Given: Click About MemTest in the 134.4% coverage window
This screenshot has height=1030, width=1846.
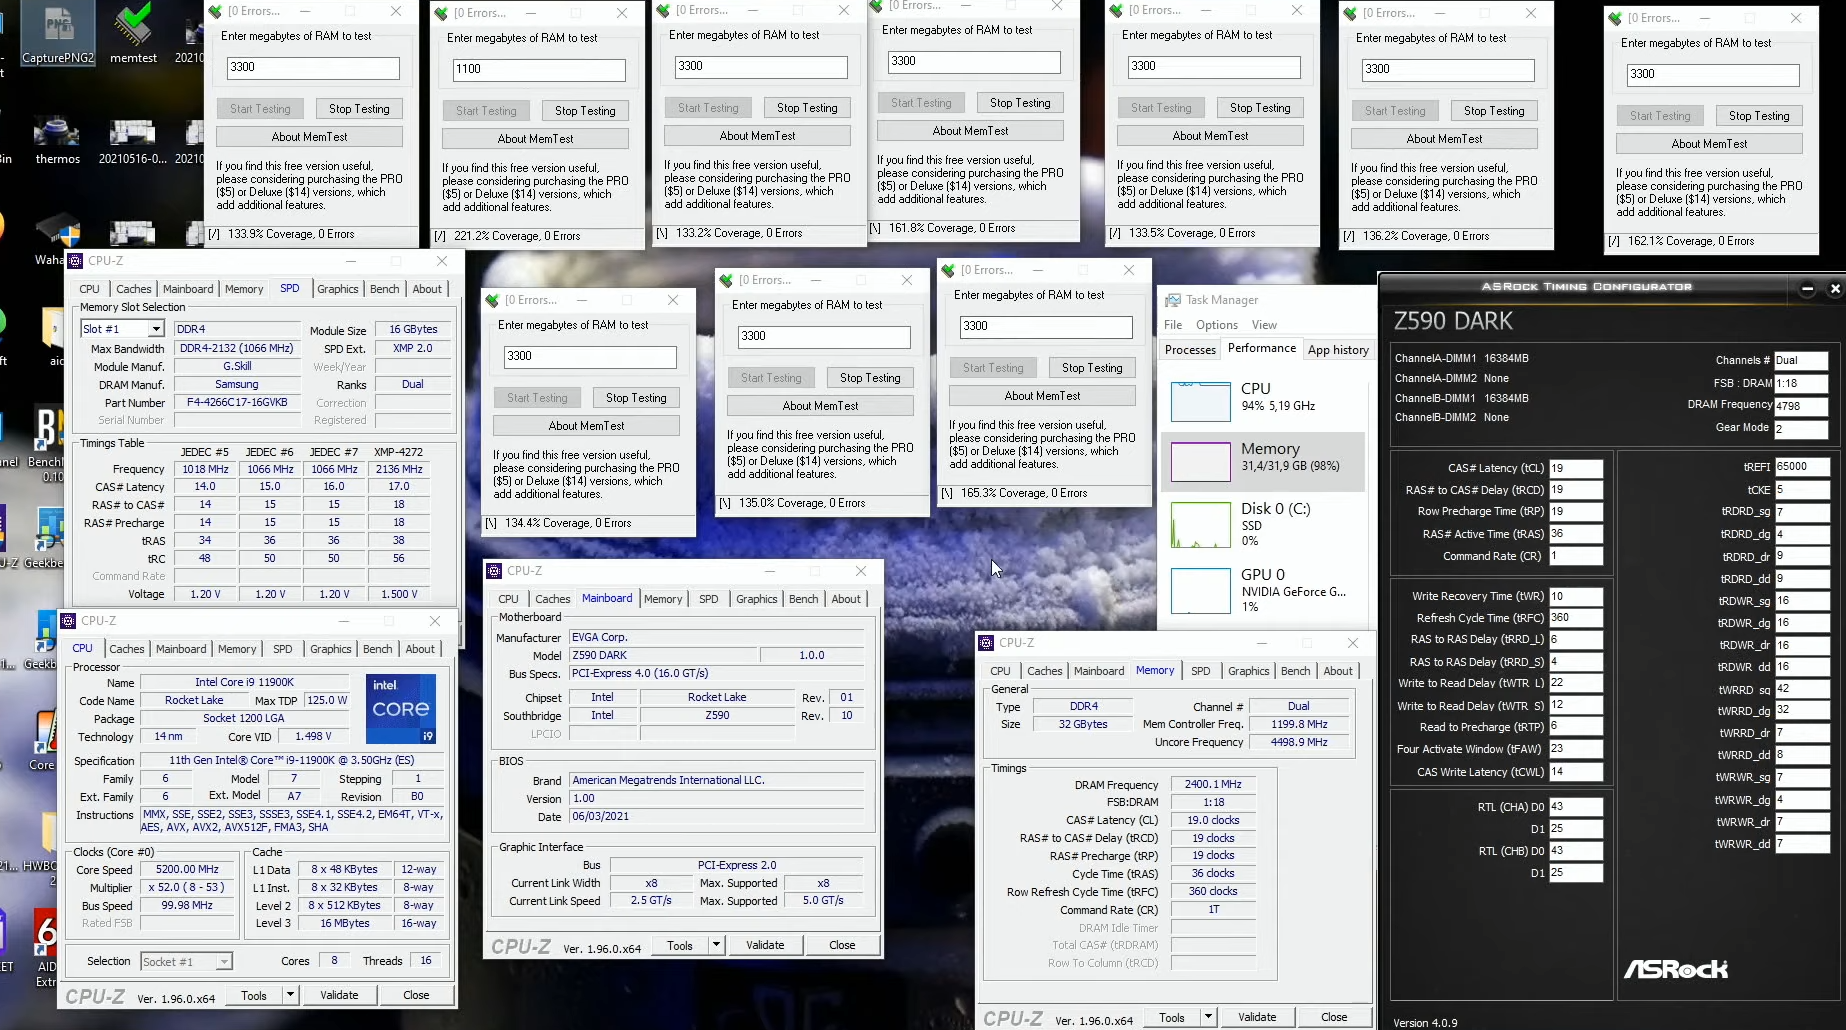Looking at the screenshot, I should click(586, 426).
